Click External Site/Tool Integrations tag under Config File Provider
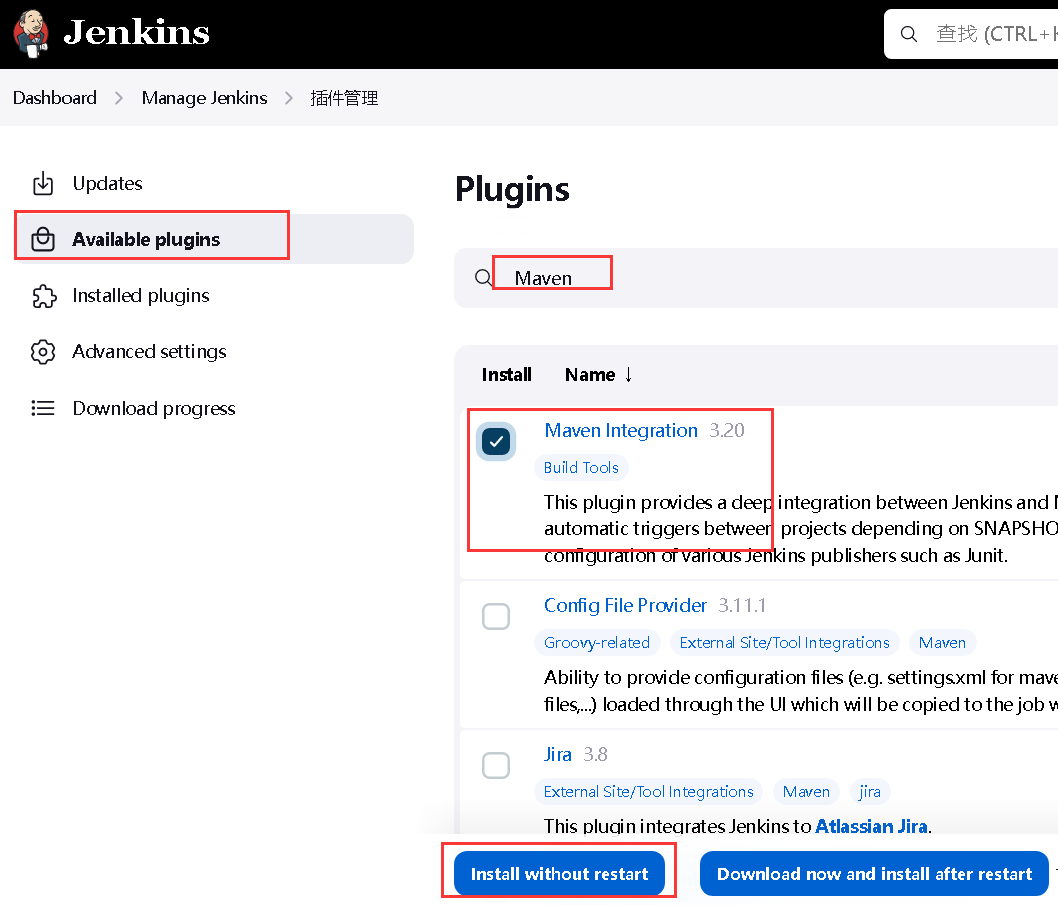1058x905 pixels. coord(785,642)
